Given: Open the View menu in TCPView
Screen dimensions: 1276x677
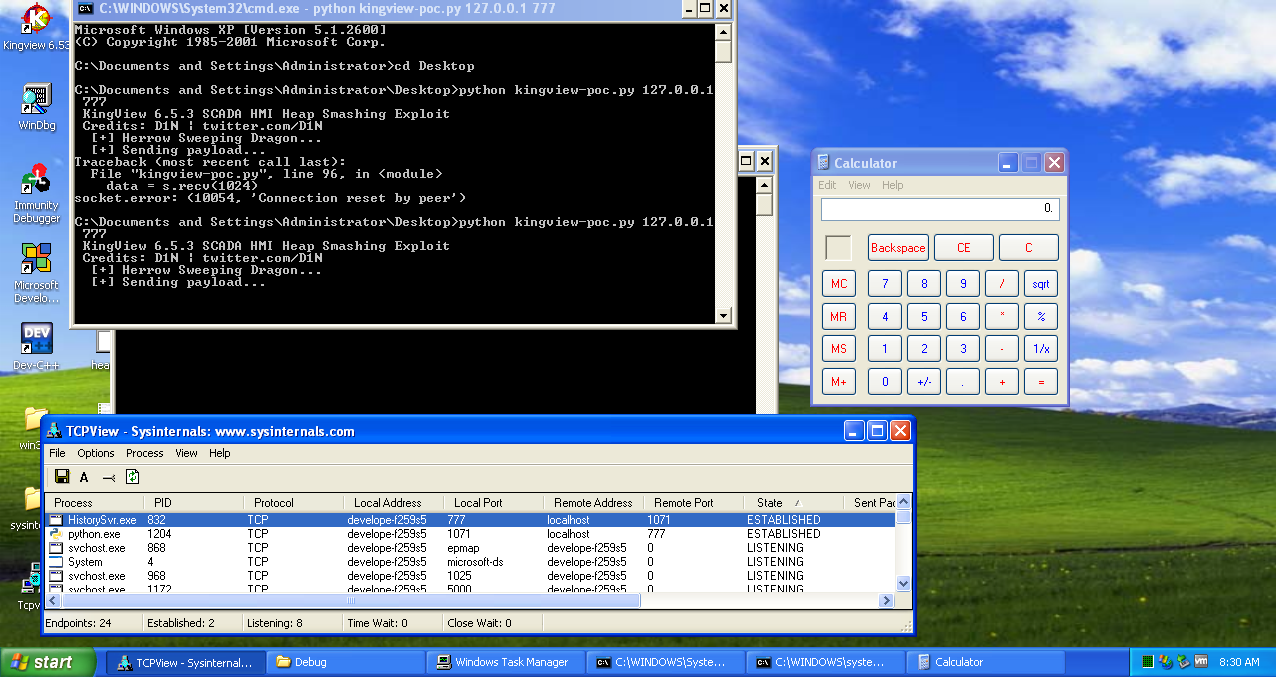Looking at the screenshot, I should click(187, 453).
